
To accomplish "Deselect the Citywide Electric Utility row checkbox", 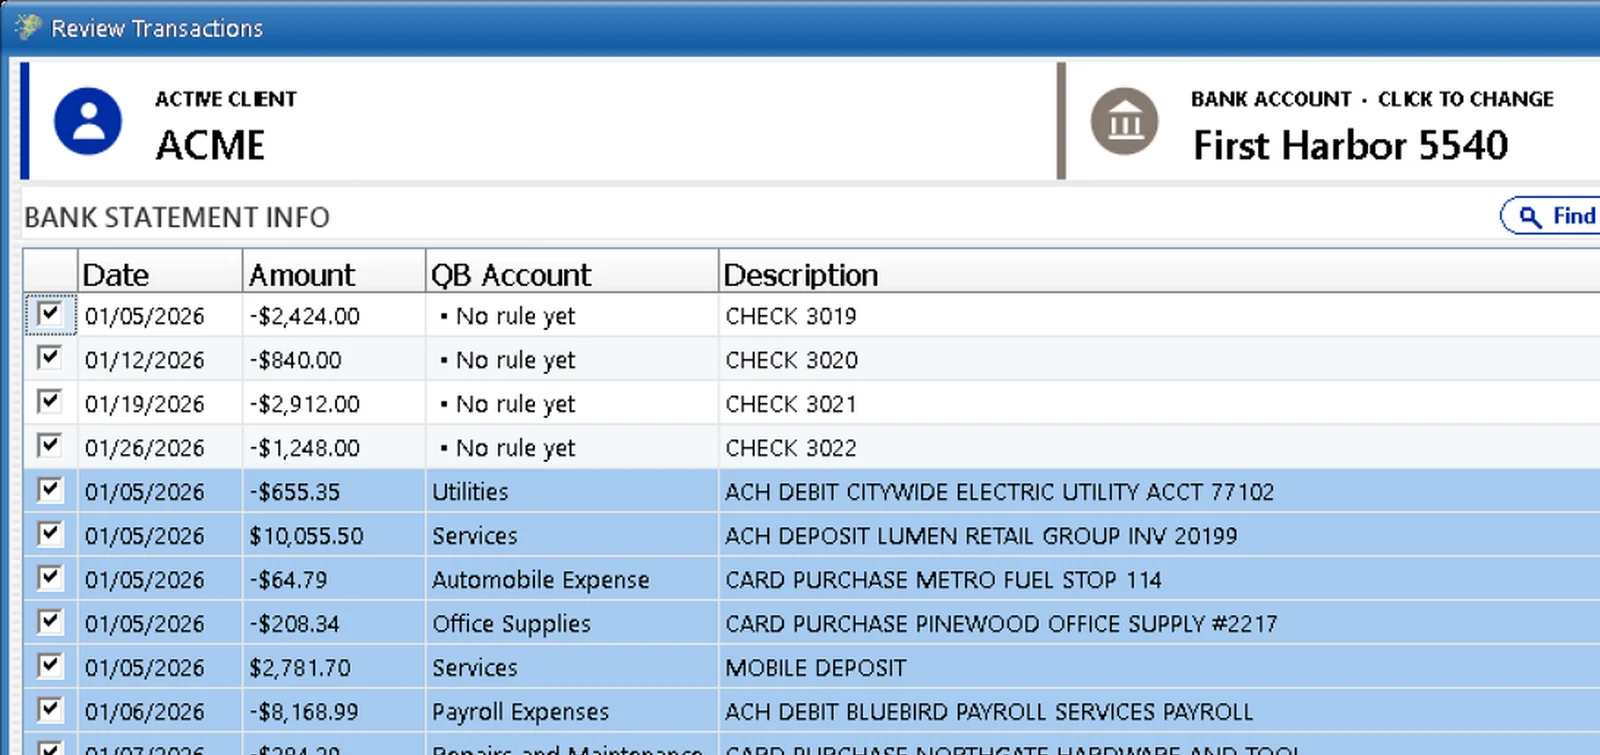I will (49, 490).
